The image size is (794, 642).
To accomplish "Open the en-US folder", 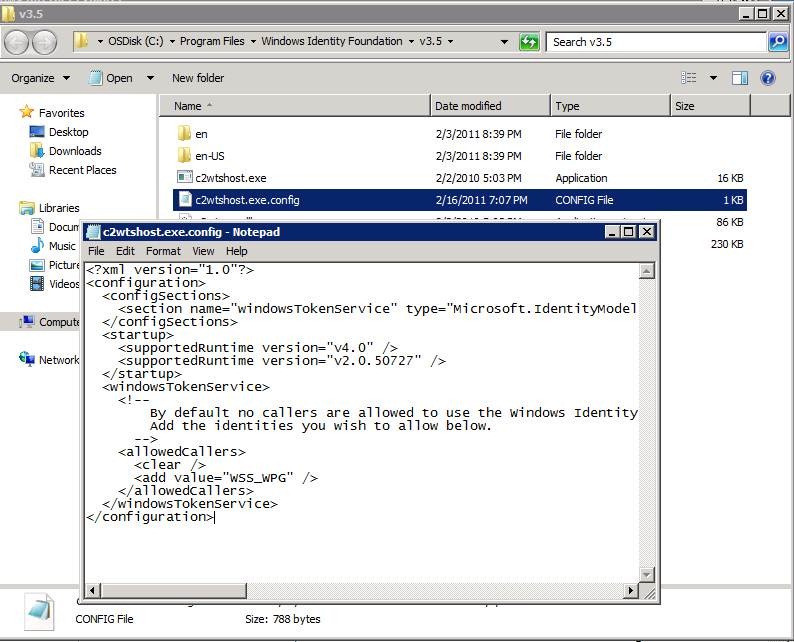I will (x=209, y=156).
